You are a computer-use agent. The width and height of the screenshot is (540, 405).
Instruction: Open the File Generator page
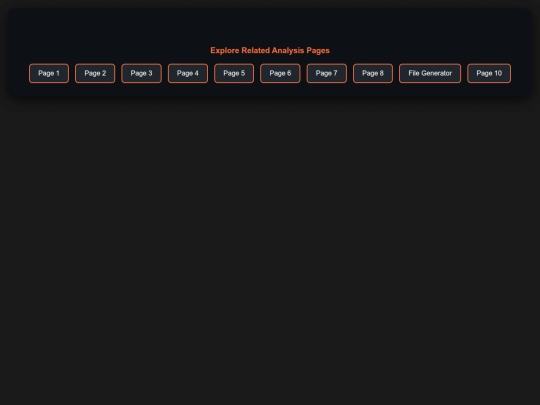430,73
